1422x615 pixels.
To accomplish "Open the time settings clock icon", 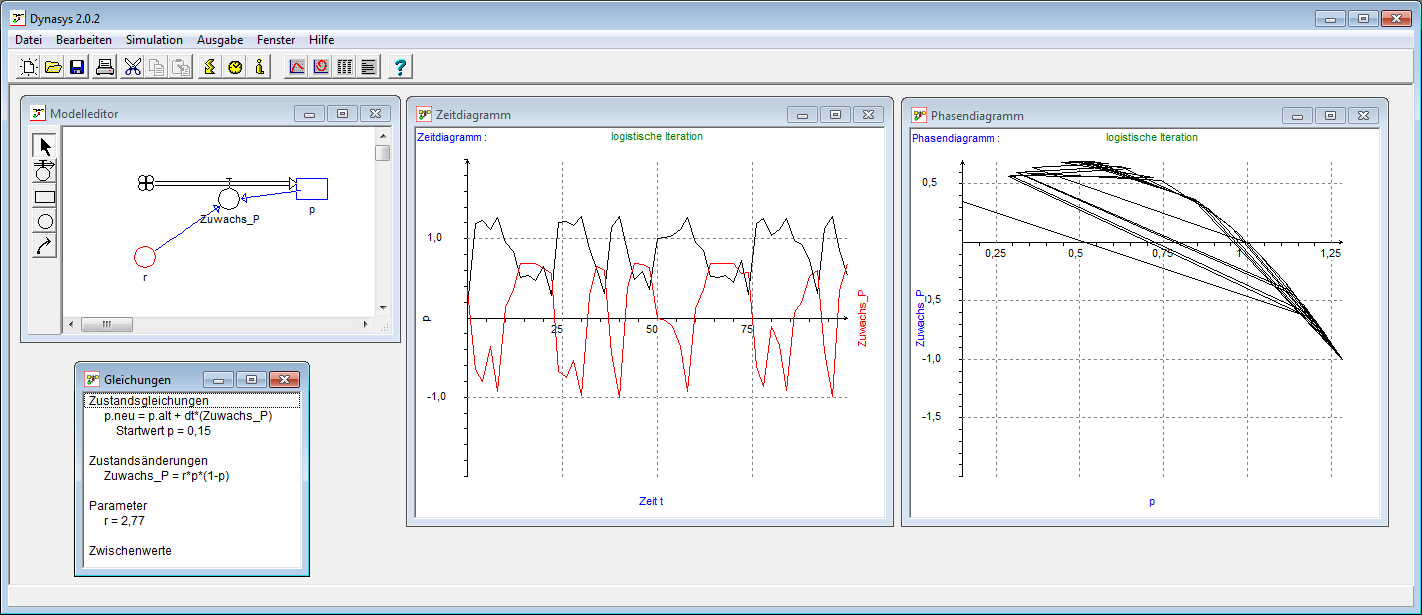I will 235,67.
